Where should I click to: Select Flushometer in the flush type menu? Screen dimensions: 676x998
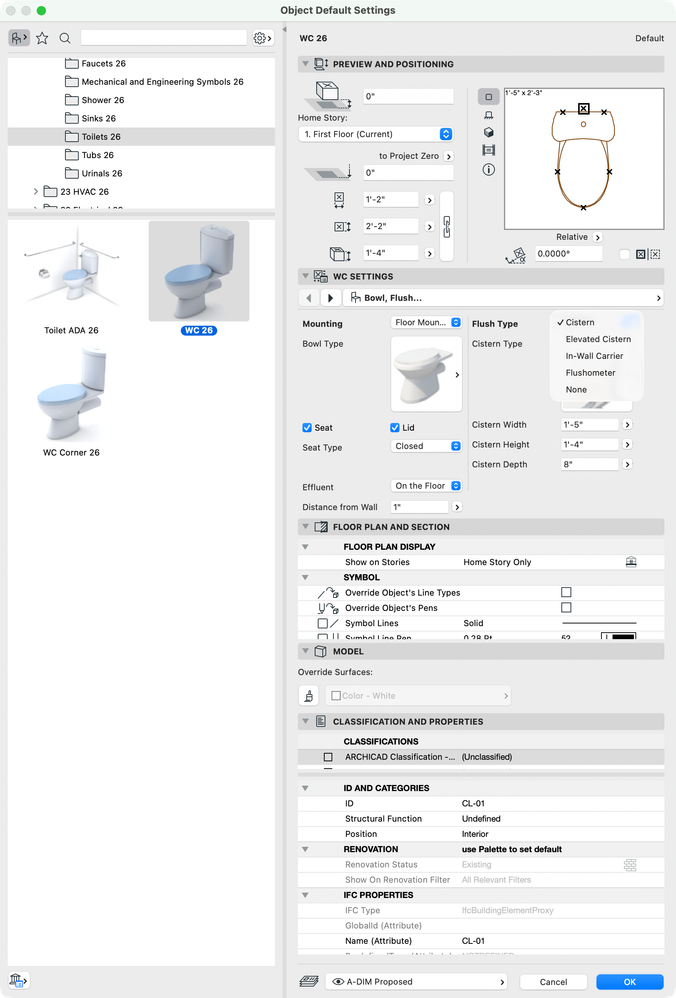[x=590, y=373]
